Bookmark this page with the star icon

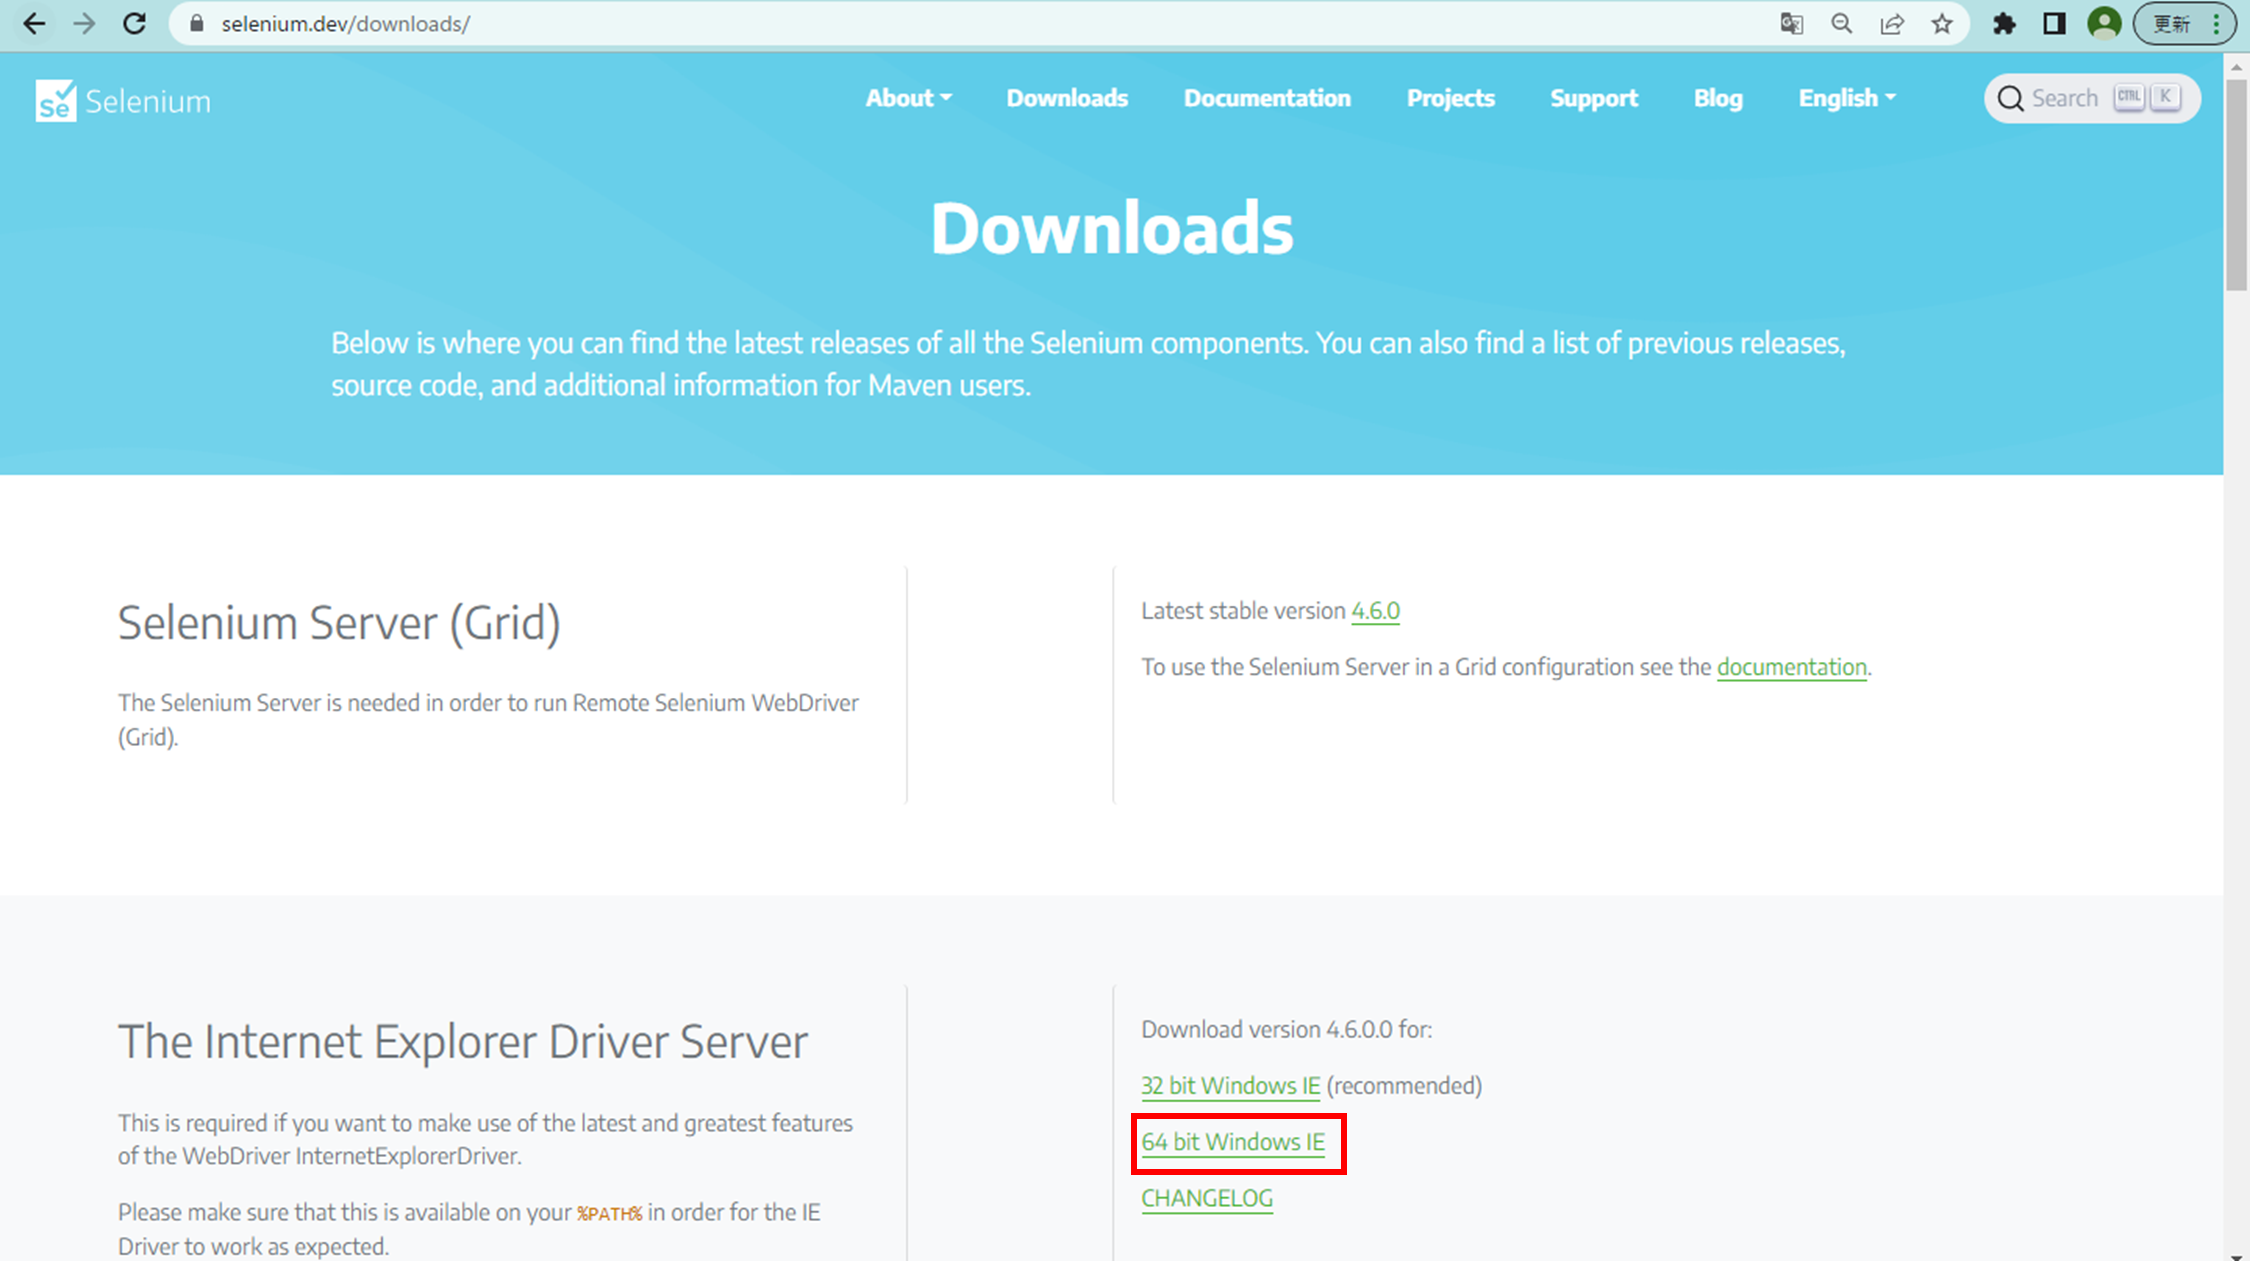coord(1942,23)
